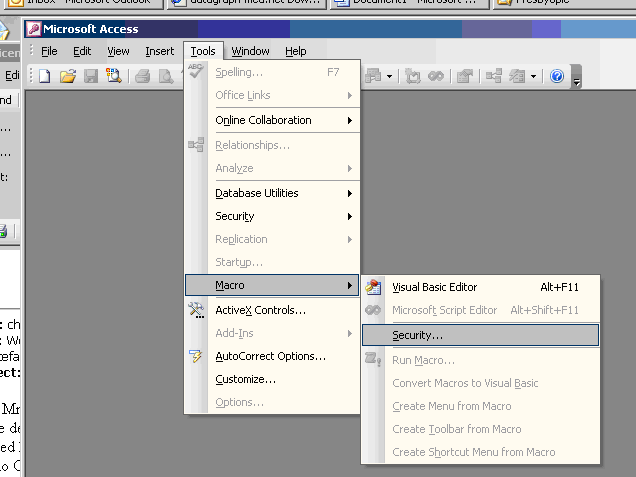This screenshot has height=477, width=636.
Task: Click the Microsoft Access Help icon
Action: (557, 76)
